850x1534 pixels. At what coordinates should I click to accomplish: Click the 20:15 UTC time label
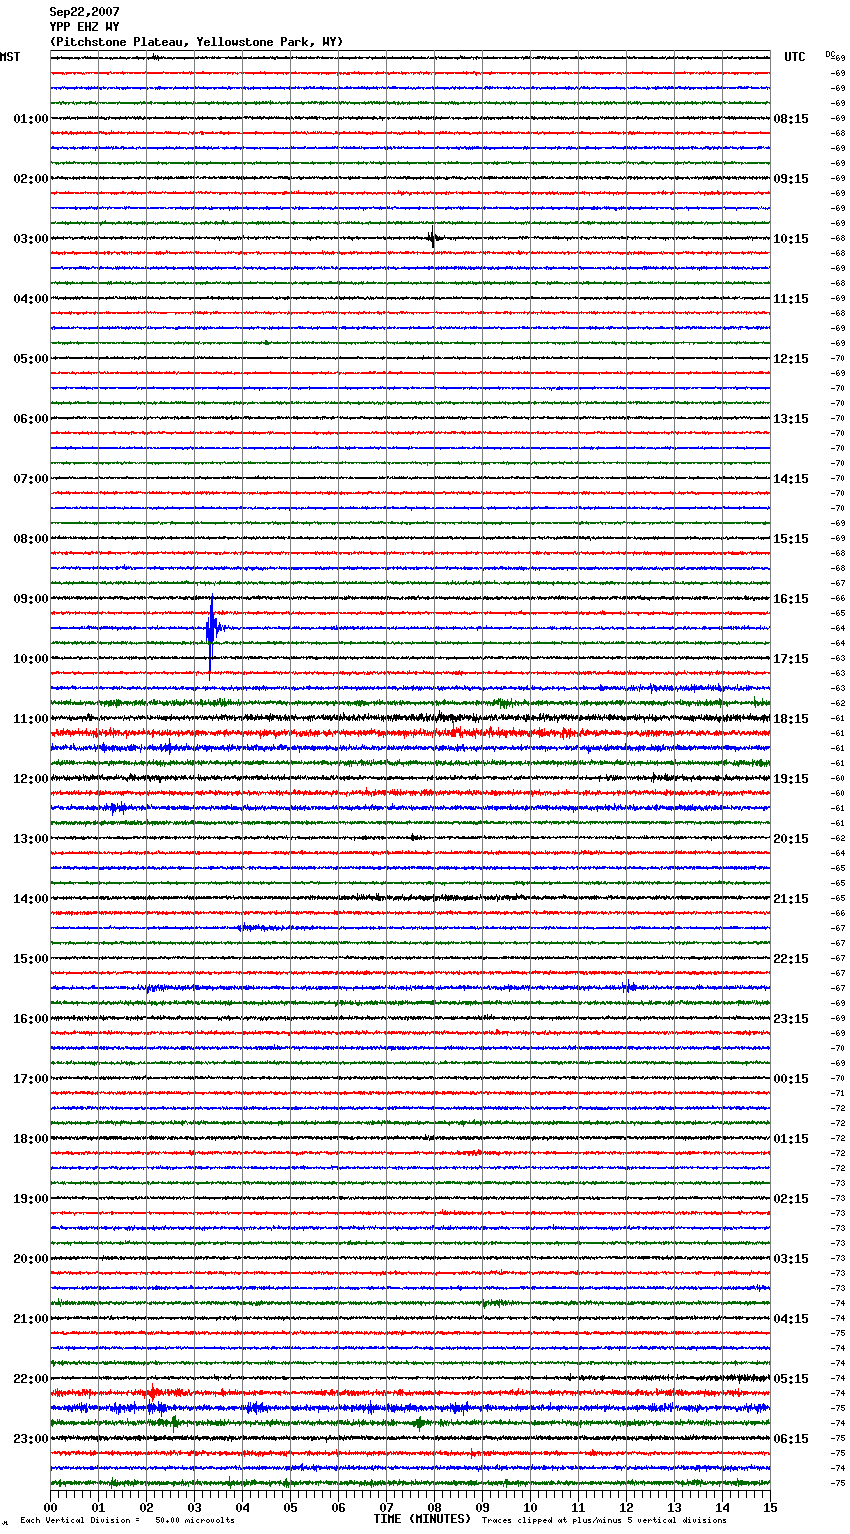pos(791,839)
